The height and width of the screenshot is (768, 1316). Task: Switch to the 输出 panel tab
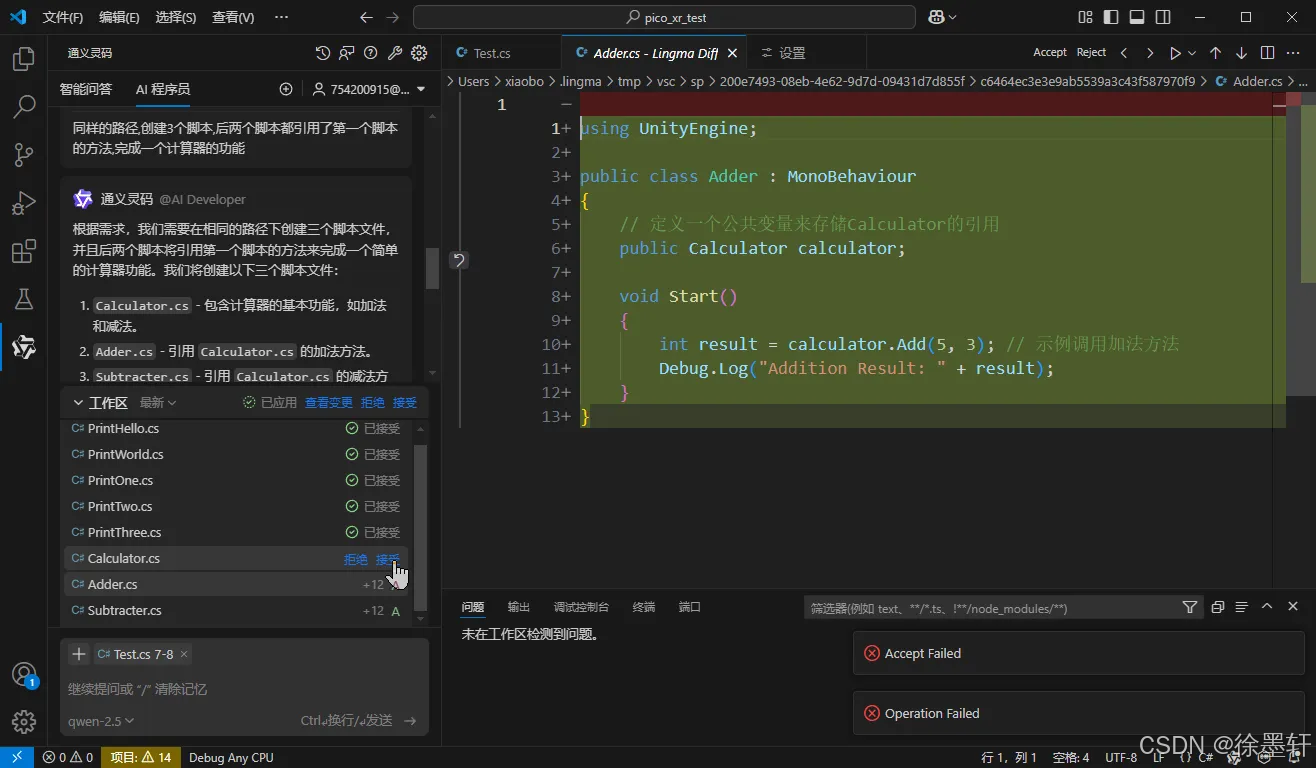(x=519, y=607)
